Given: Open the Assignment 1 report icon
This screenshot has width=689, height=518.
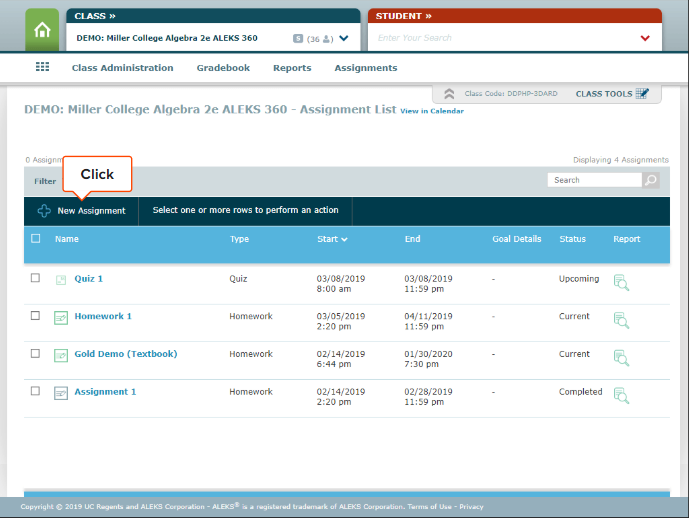Looking at the screenshot, I should pos(621,395).
